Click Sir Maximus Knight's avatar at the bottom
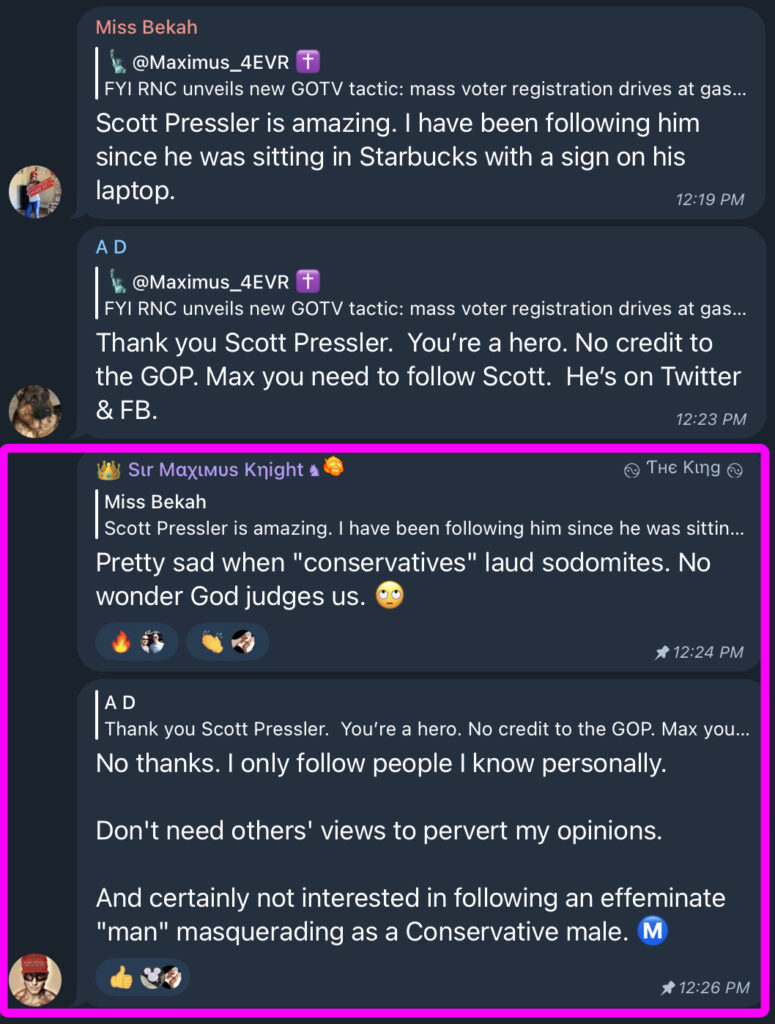The height and width of the screenshot is (1024, 775). click(x=35, y=980)
